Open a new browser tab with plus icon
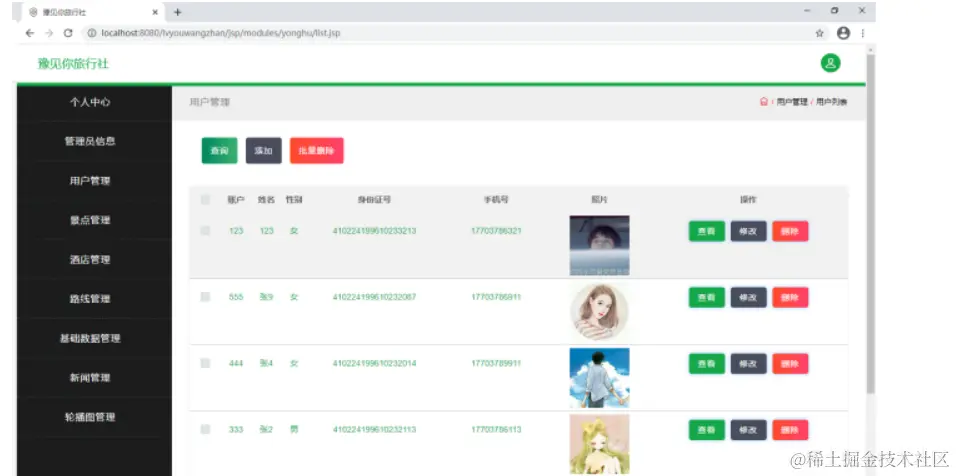Screen dimensions: 956x476 [x=177, y=12]
